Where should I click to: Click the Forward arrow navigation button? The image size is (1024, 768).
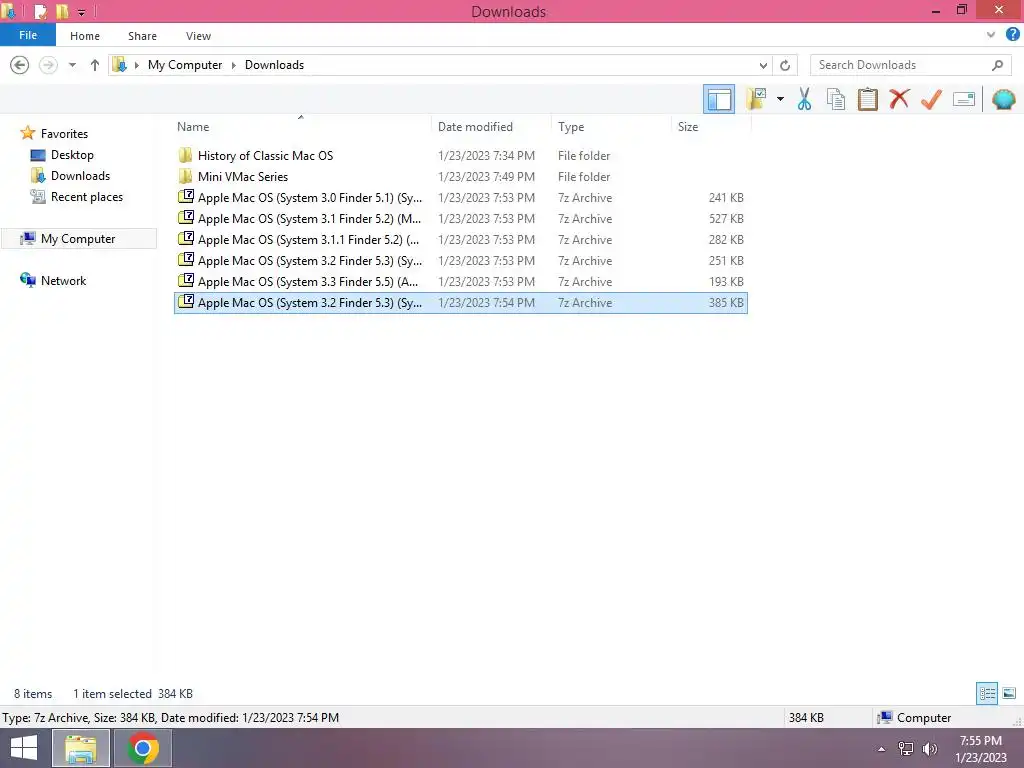(48, 65)
